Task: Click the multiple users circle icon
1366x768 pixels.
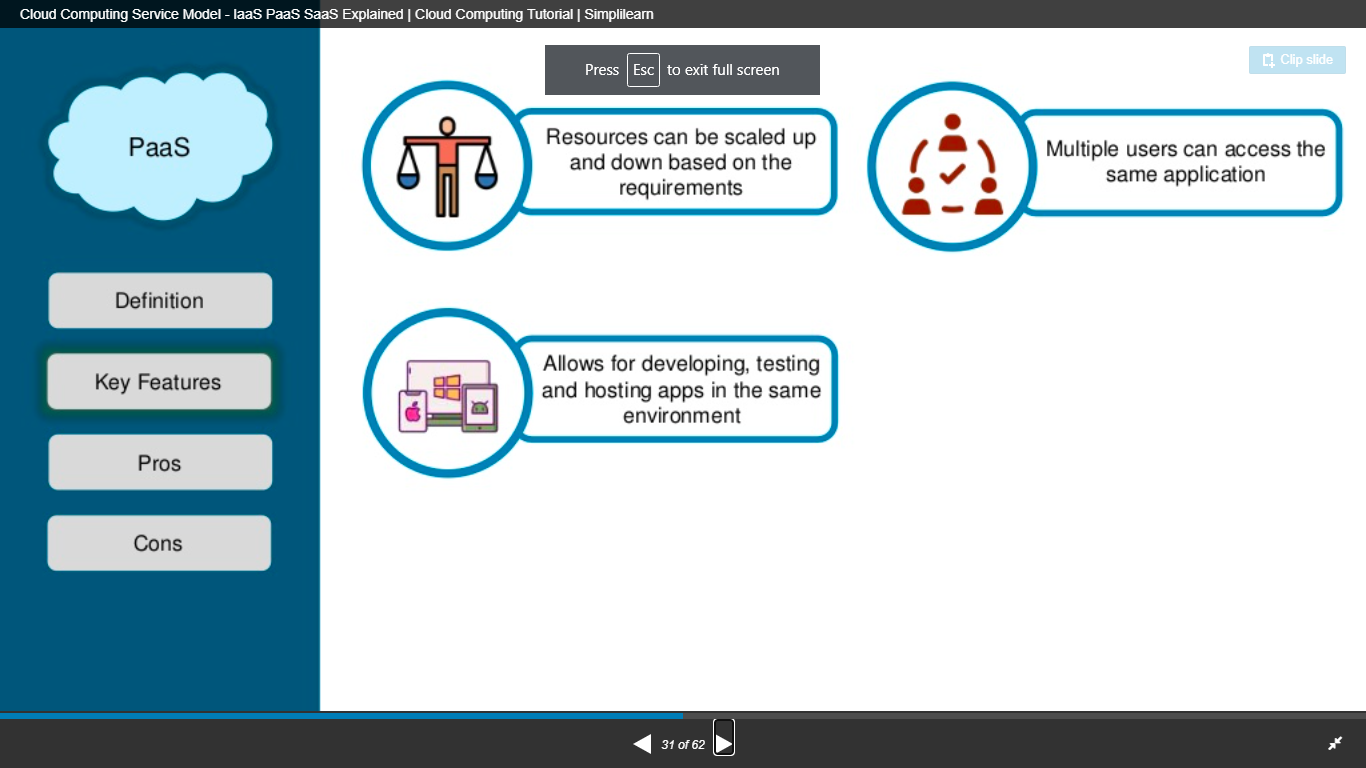Action: point(952,166)
